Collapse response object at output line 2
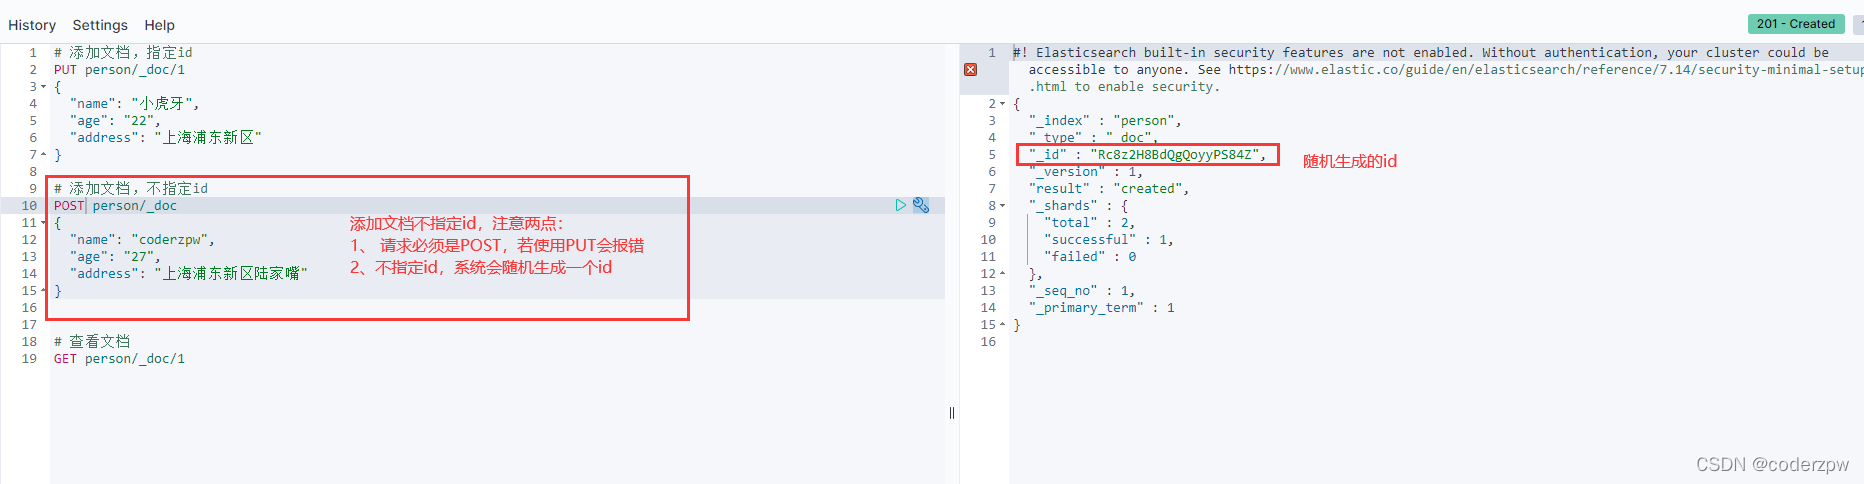This screenshot has height=484, width=1864. pyautogui.click(x=1003, y=104)
